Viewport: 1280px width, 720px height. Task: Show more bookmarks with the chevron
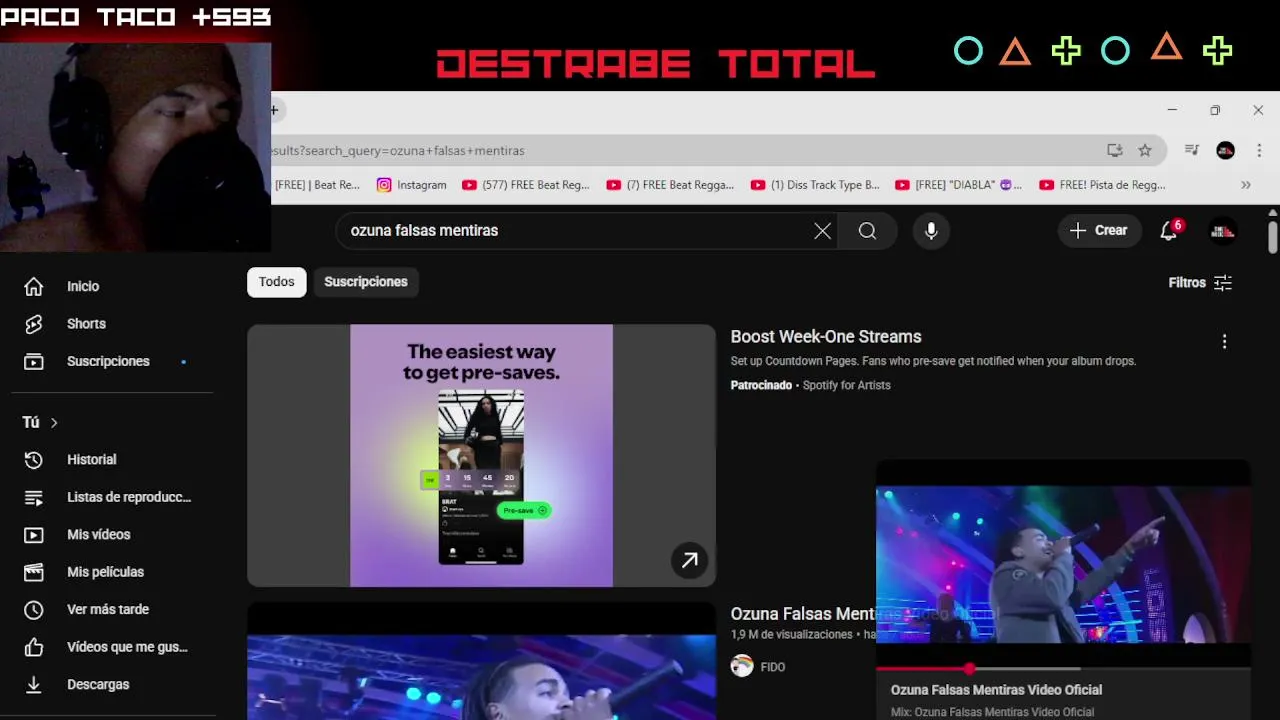click(1246, 185)
